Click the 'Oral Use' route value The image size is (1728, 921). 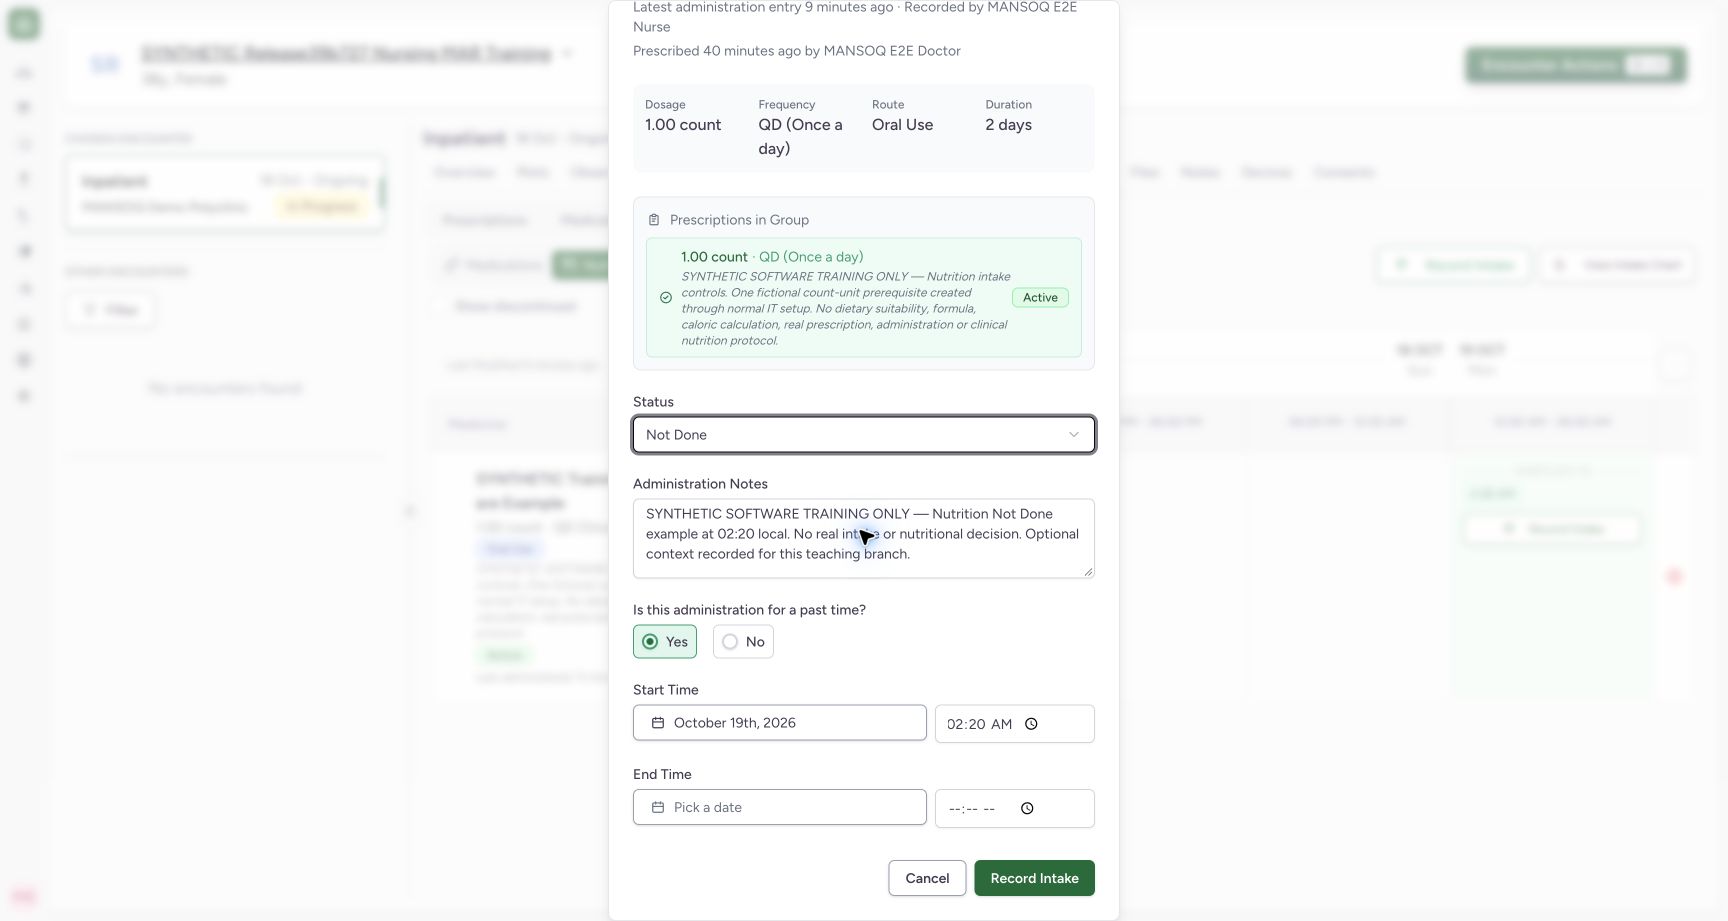(902, 125)
